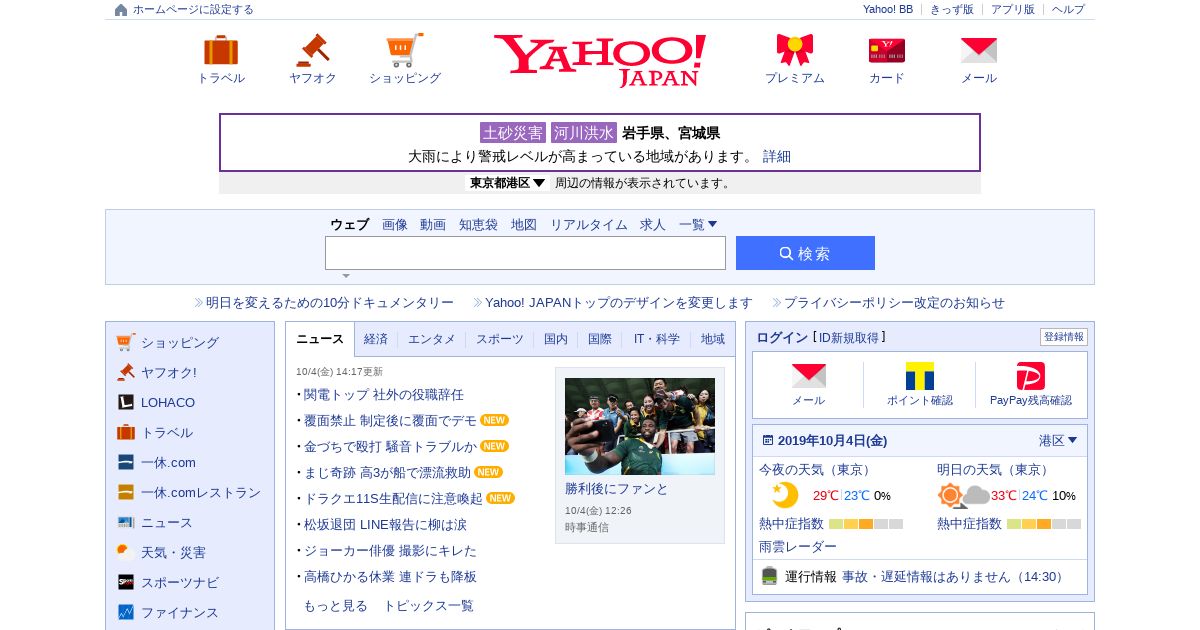The height and width of the screenshot is (630, 1200).
Task: Click the T-point ポイント確認 icon
Action: [x=920, y=376]
